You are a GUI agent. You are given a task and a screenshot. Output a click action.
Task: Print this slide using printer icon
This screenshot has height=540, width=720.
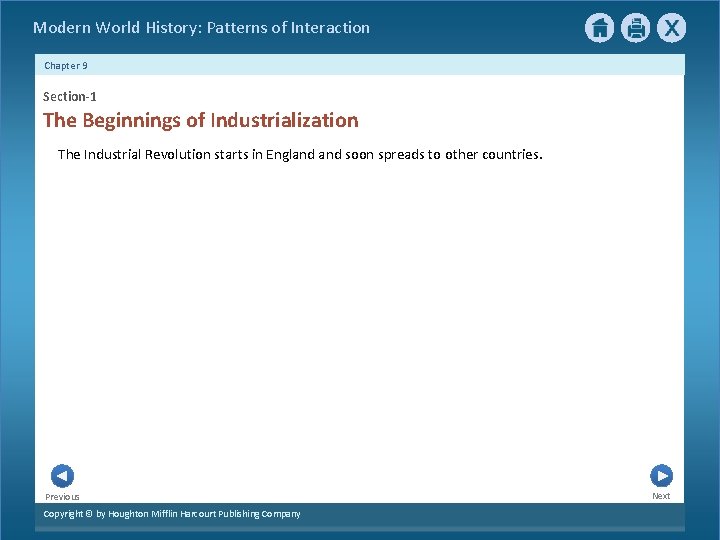pos(636,28)
